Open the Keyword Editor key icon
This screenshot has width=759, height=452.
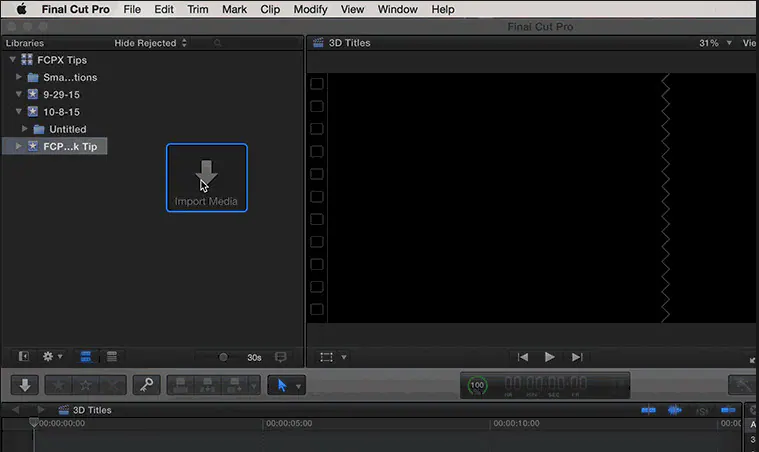146,386
